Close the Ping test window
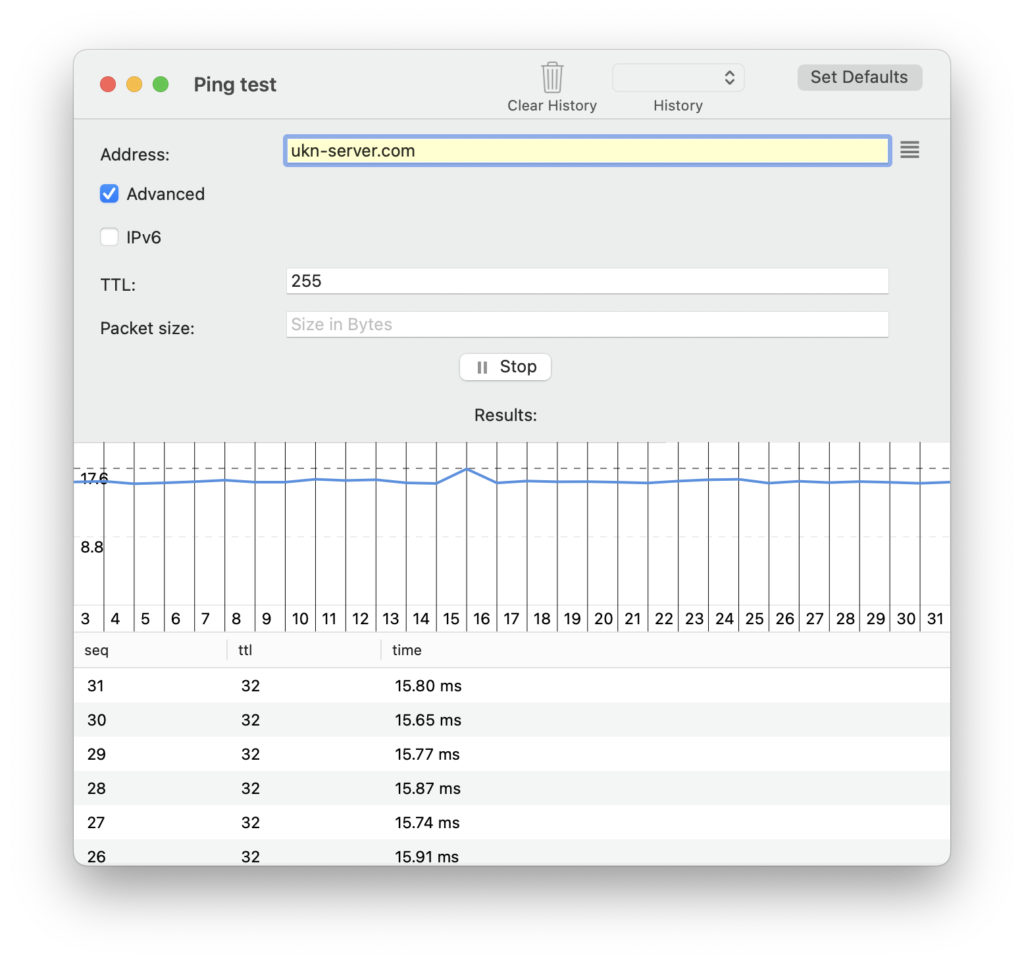1024x963 pixels. (108, 84)
